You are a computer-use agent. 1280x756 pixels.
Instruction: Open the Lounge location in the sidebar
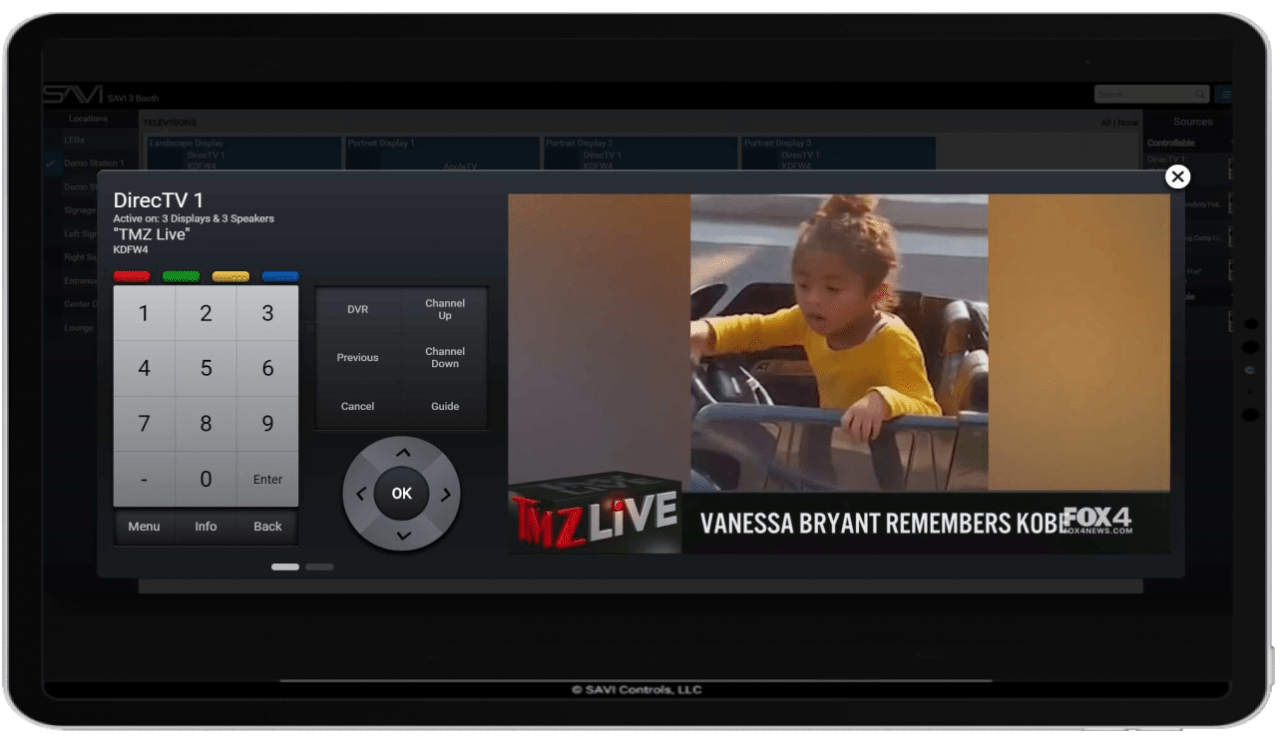pyautogui.click(x=80, y=327)
